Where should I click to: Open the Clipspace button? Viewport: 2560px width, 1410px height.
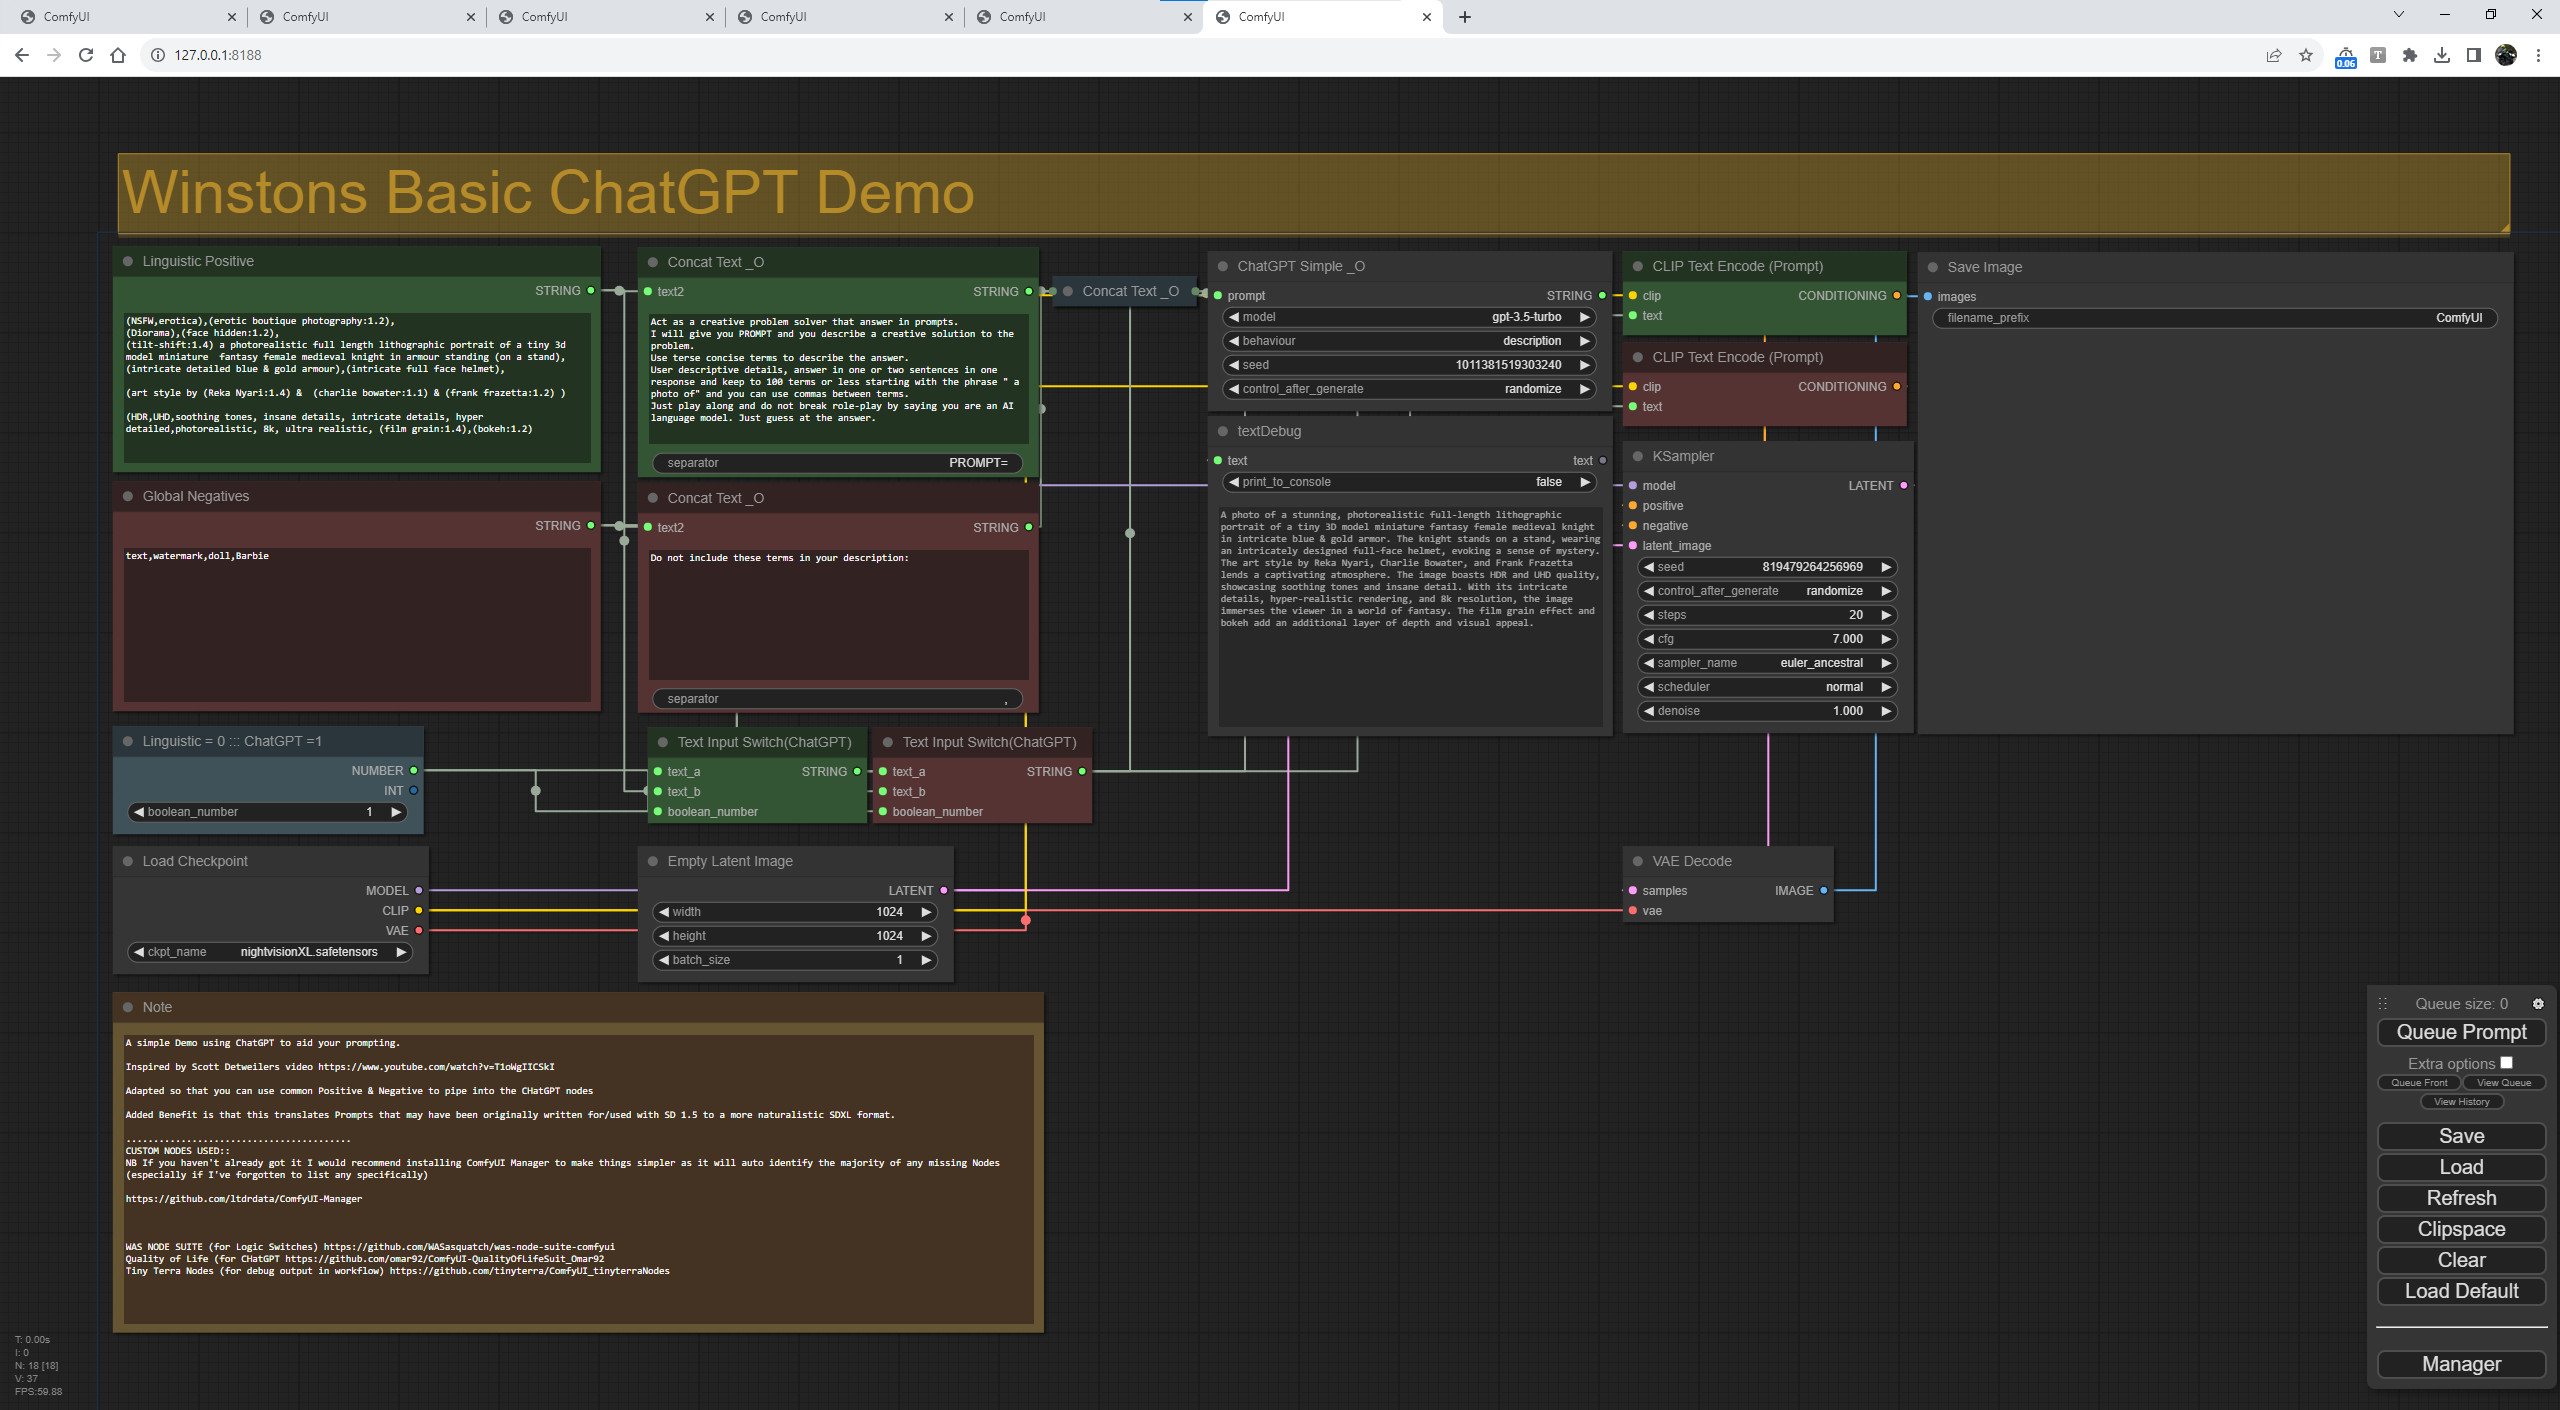pos(2461,1229)
